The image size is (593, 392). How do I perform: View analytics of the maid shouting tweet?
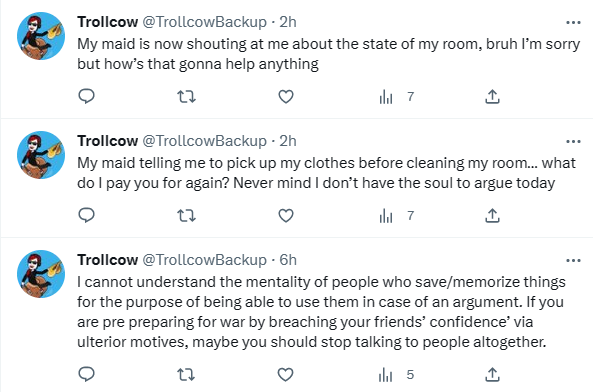tap(396, 97)
